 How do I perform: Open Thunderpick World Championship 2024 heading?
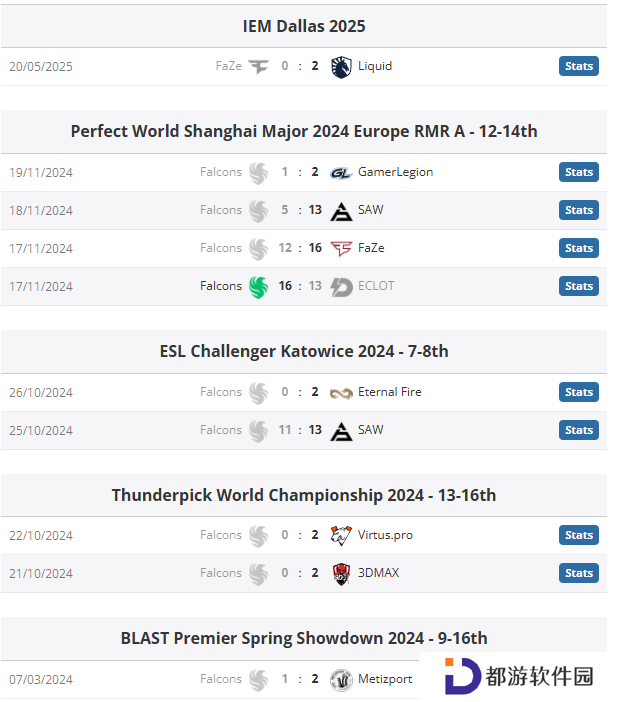(304, 495)
